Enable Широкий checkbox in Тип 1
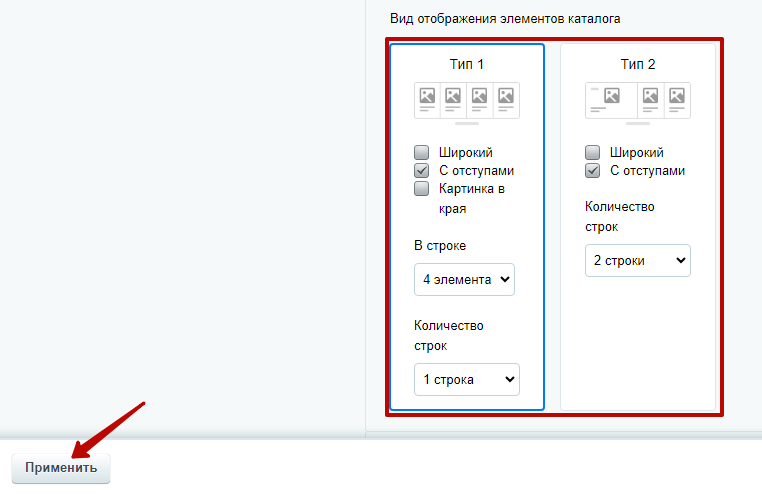 (421, 152)
